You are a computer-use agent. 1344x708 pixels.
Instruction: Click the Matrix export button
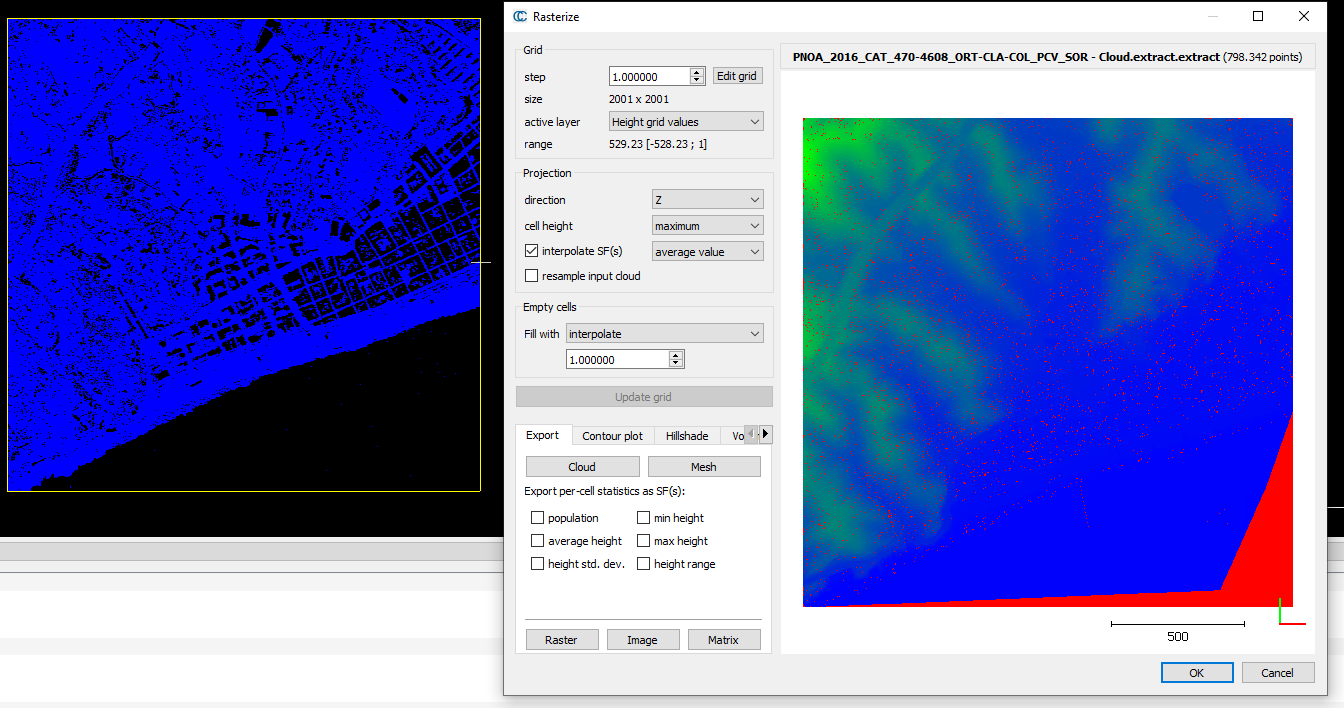click(x=724, y=640)
